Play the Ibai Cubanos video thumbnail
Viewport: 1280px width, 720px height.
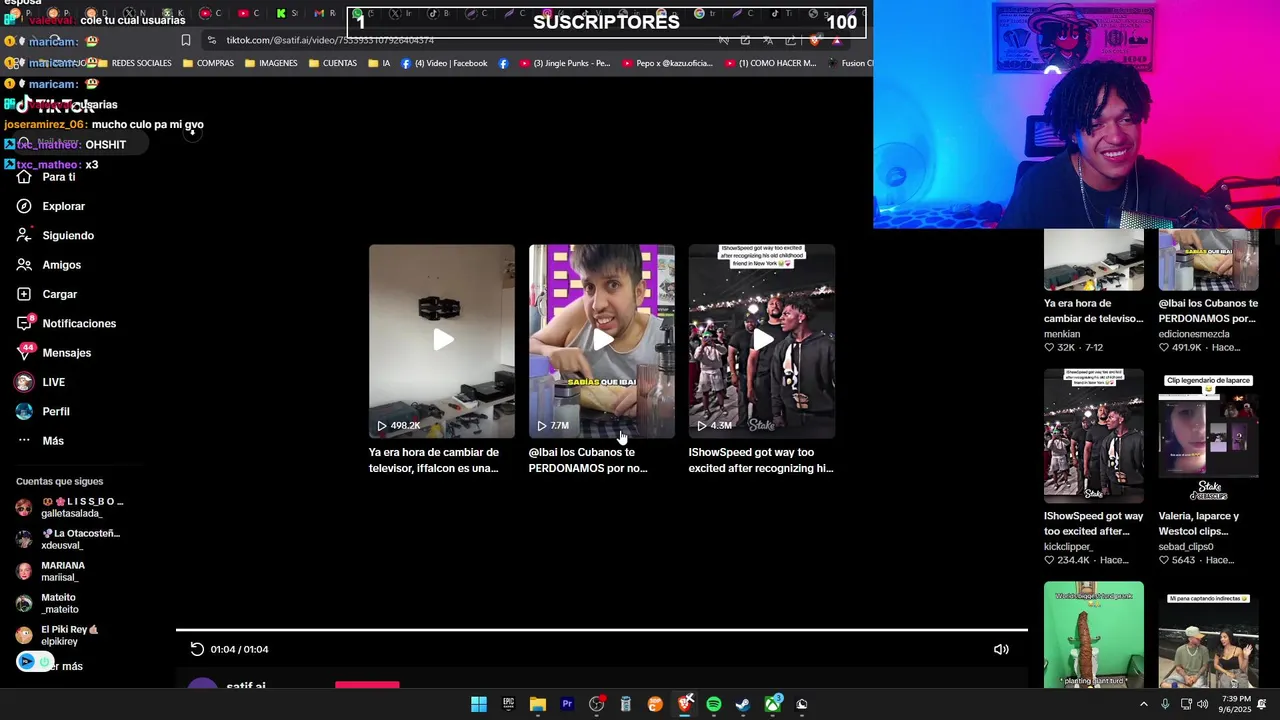pyautogui.click(x=602, y=341)
